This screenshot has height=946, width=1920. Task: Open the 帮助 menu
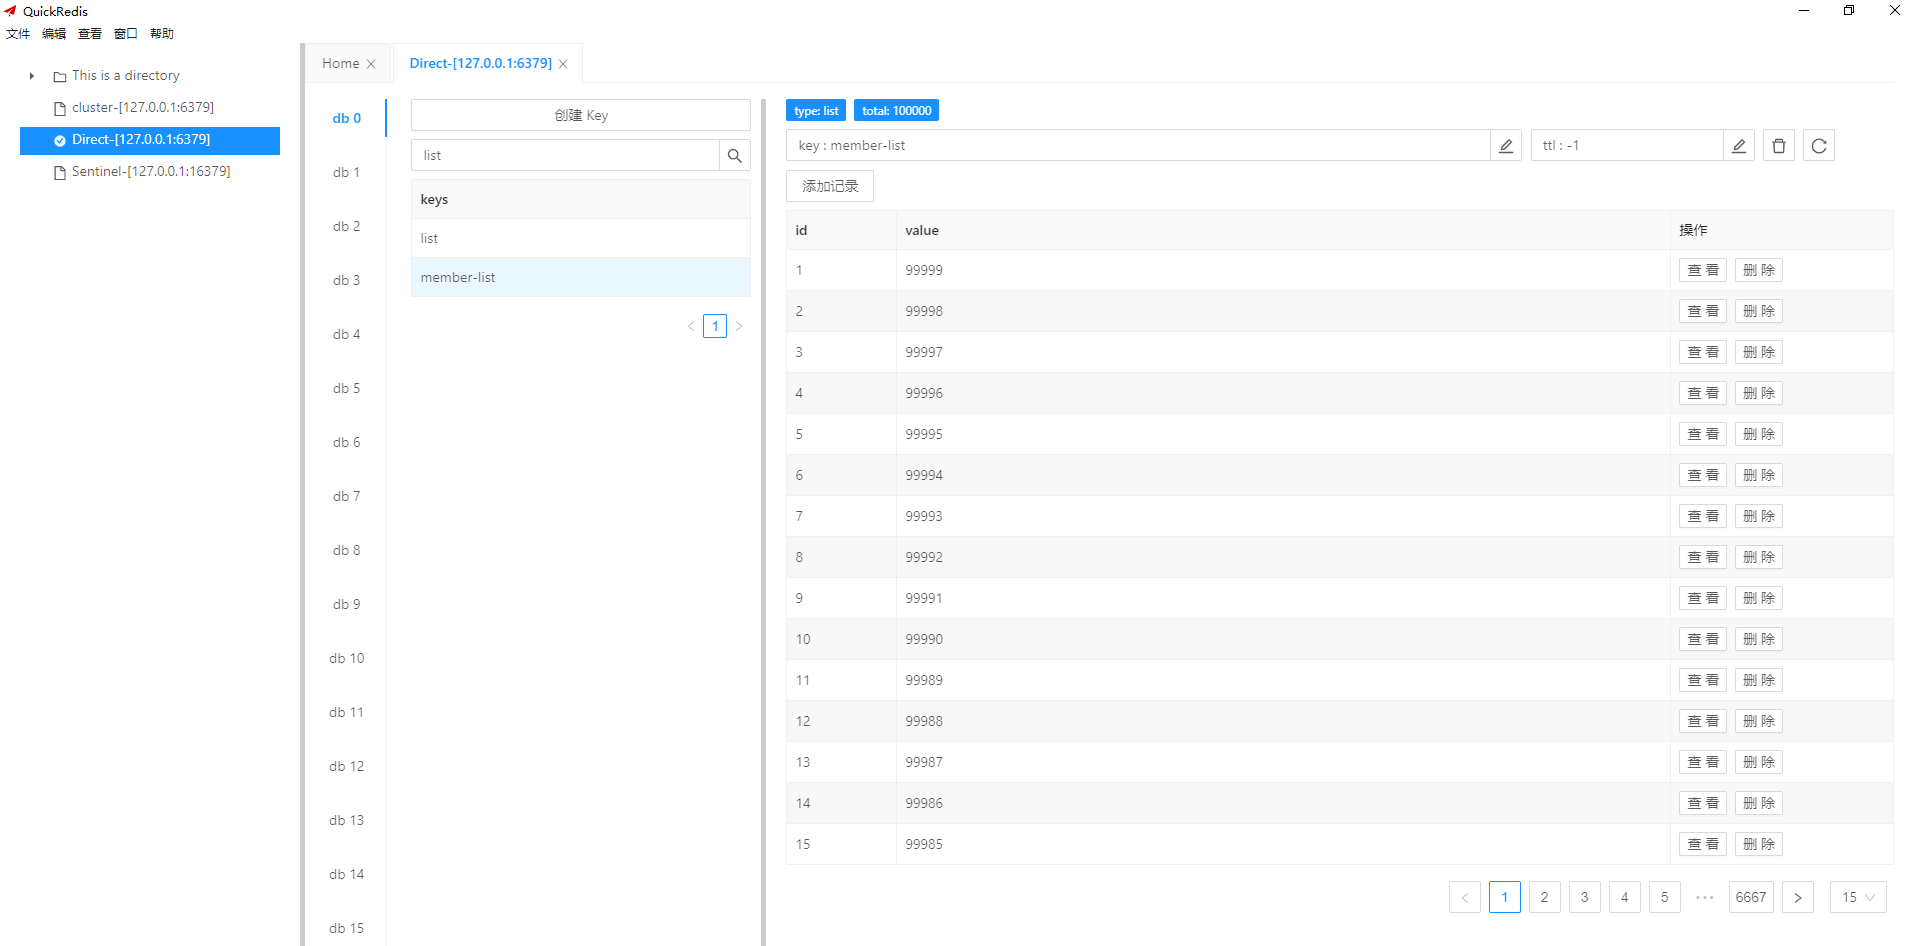coord(162,33)
